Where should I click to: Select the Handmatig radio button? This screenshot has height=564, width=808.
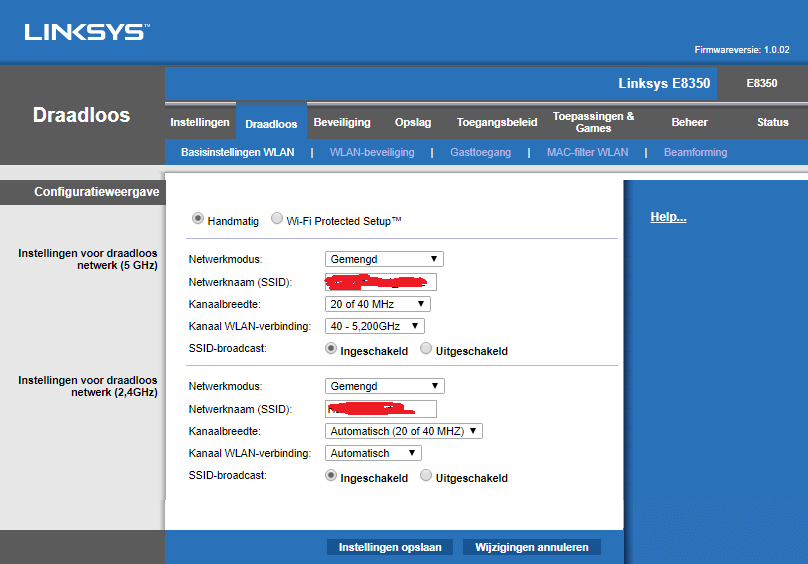[x=197, y=219]
